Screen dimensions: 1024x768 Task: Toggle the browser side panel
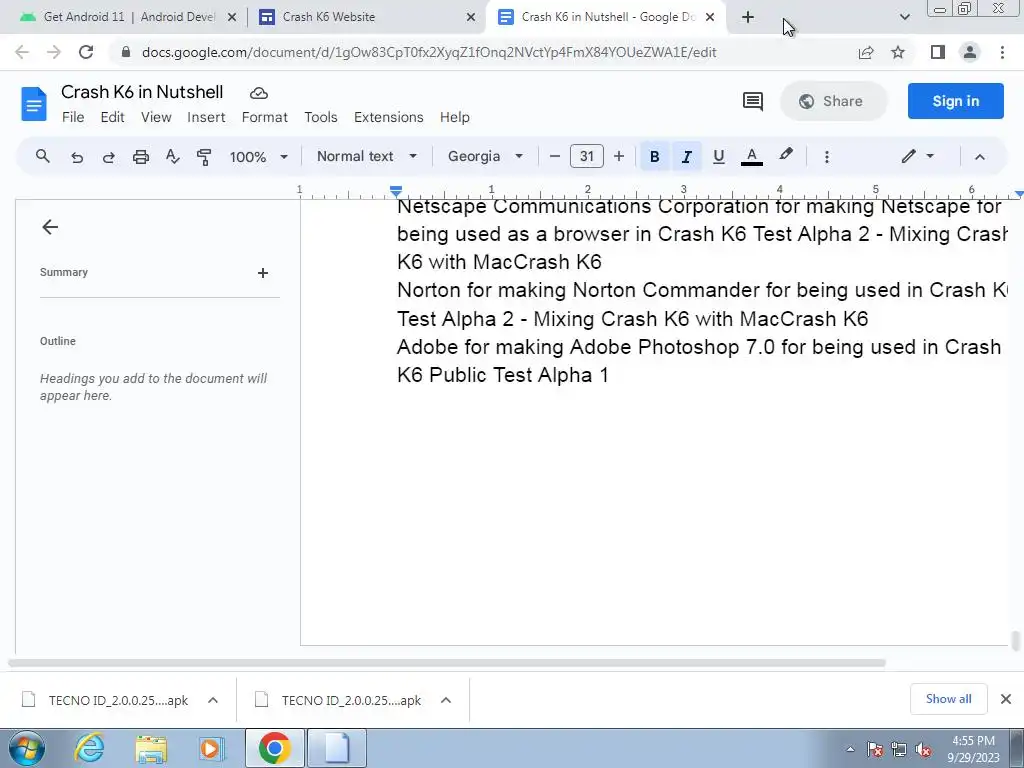[938, 52]
